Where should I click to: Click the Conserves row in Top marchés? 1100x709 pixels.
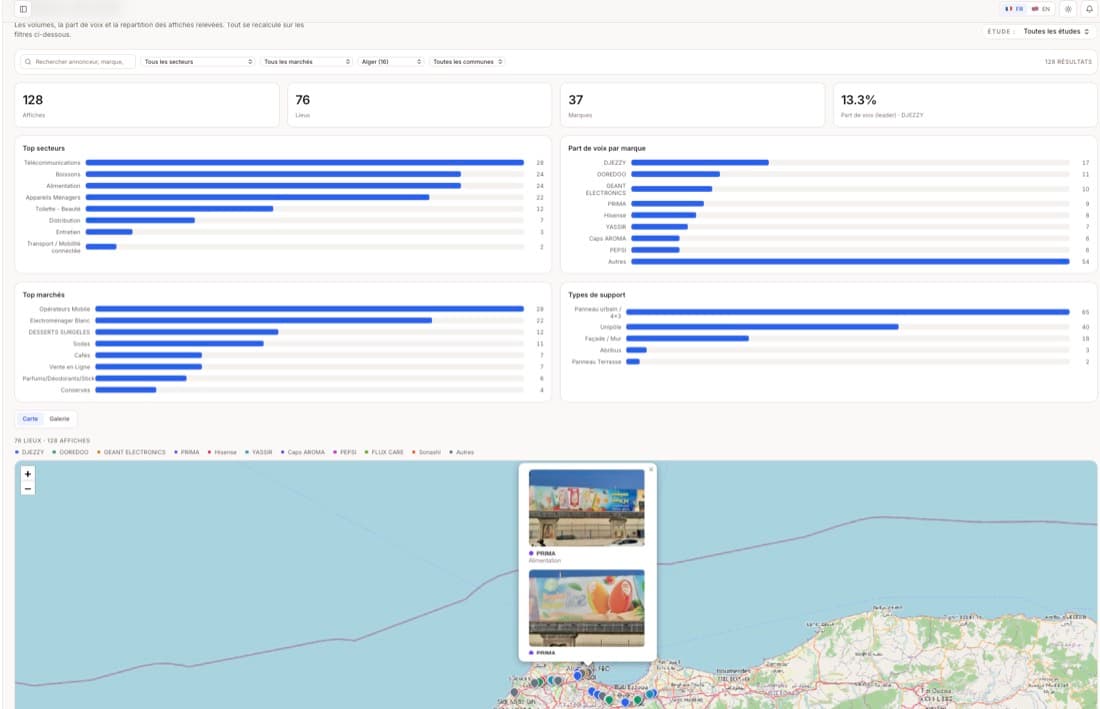pyautogui.click(x=283, y=390)
